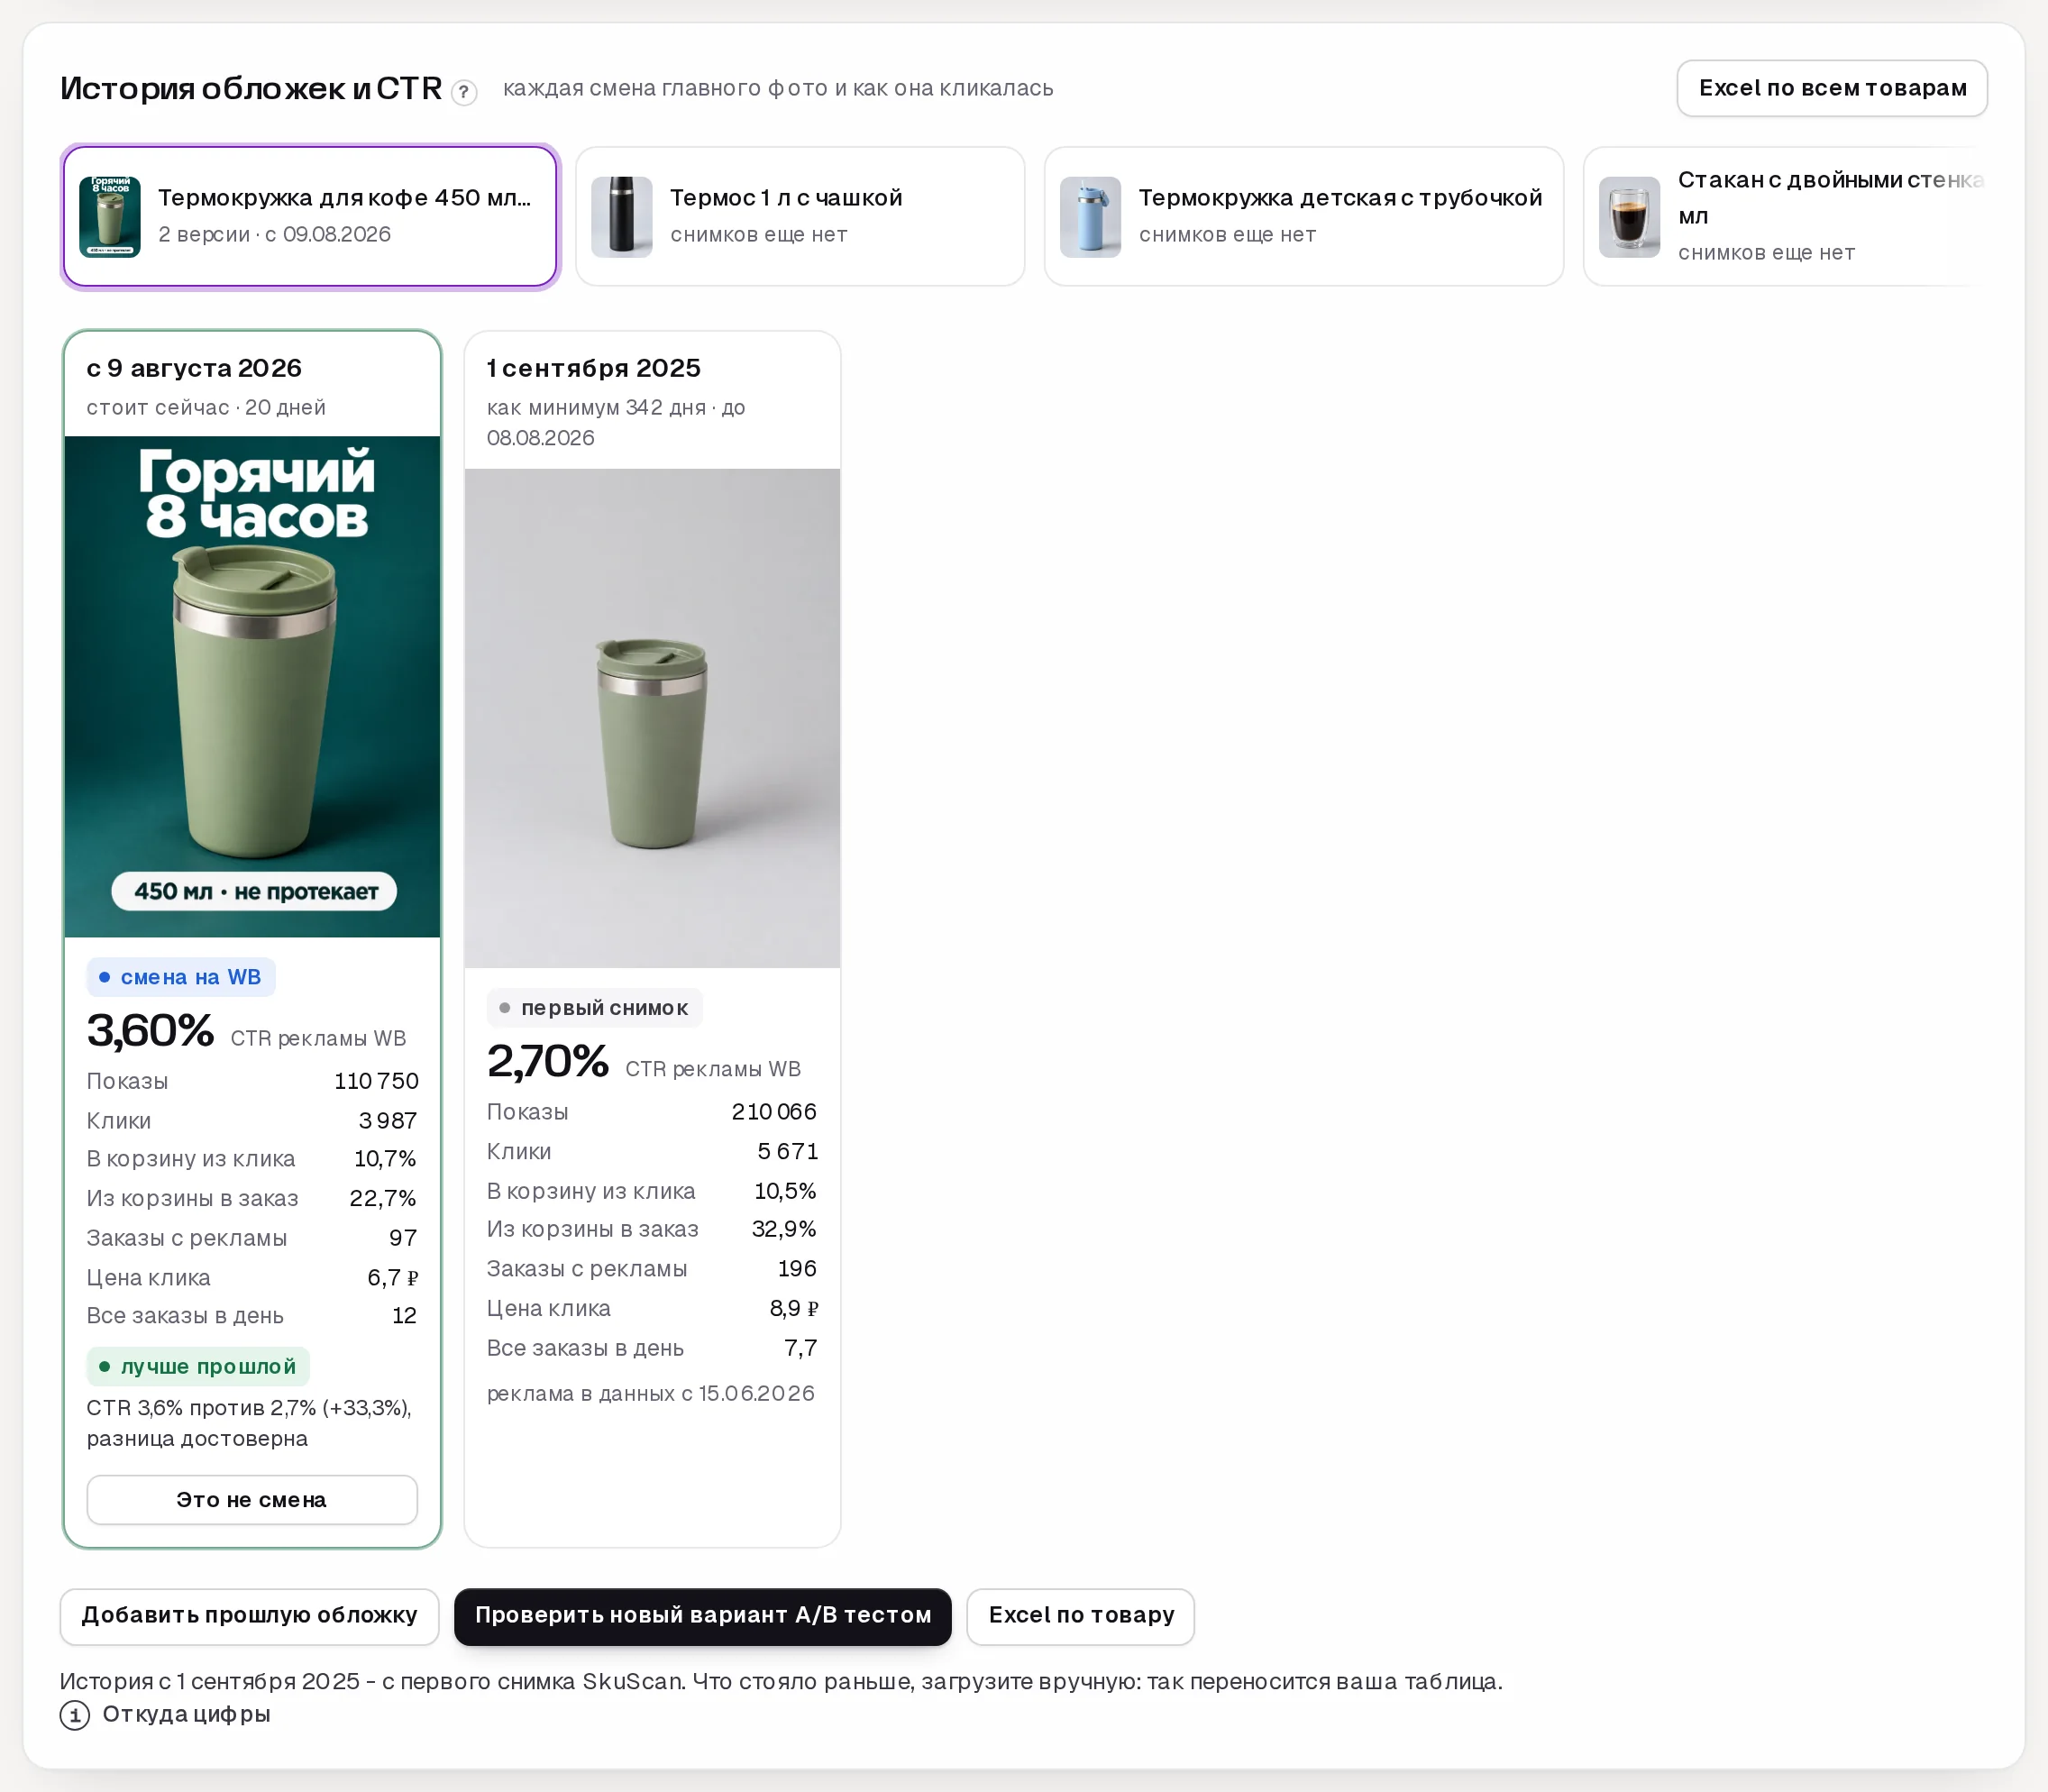Click the Это не смена button

click(x=252, y=1500)
